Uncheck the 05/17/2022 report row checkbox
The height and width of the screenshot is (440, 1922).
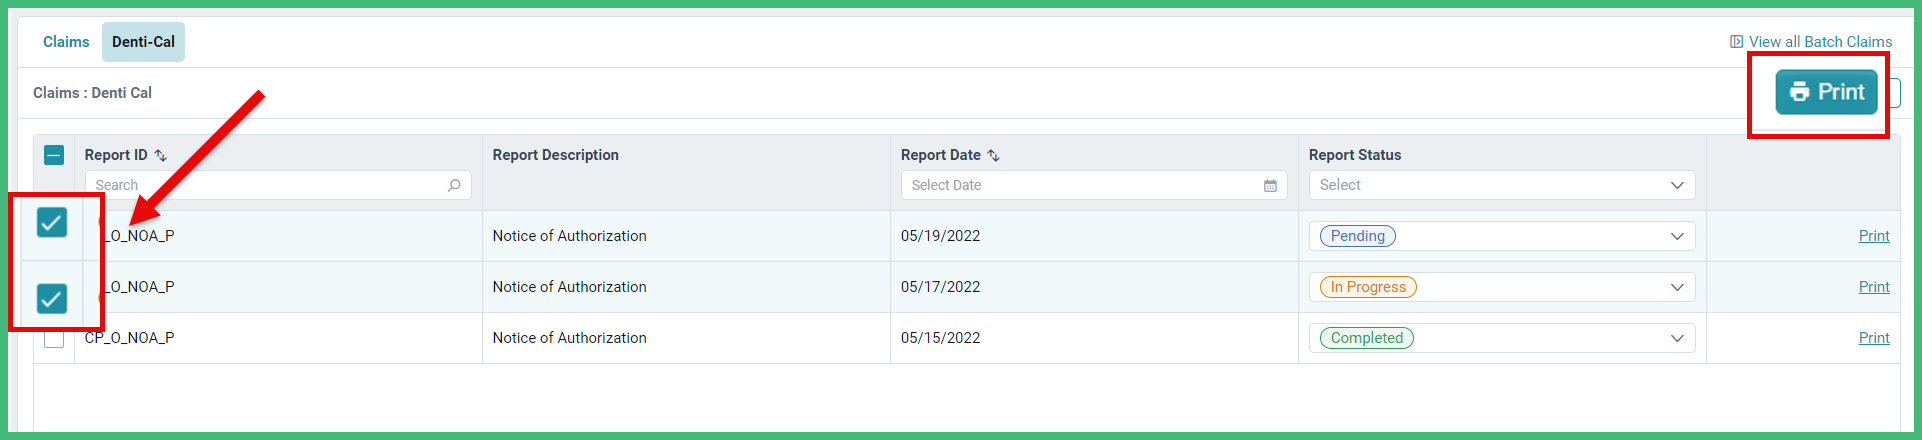point(52,298)
